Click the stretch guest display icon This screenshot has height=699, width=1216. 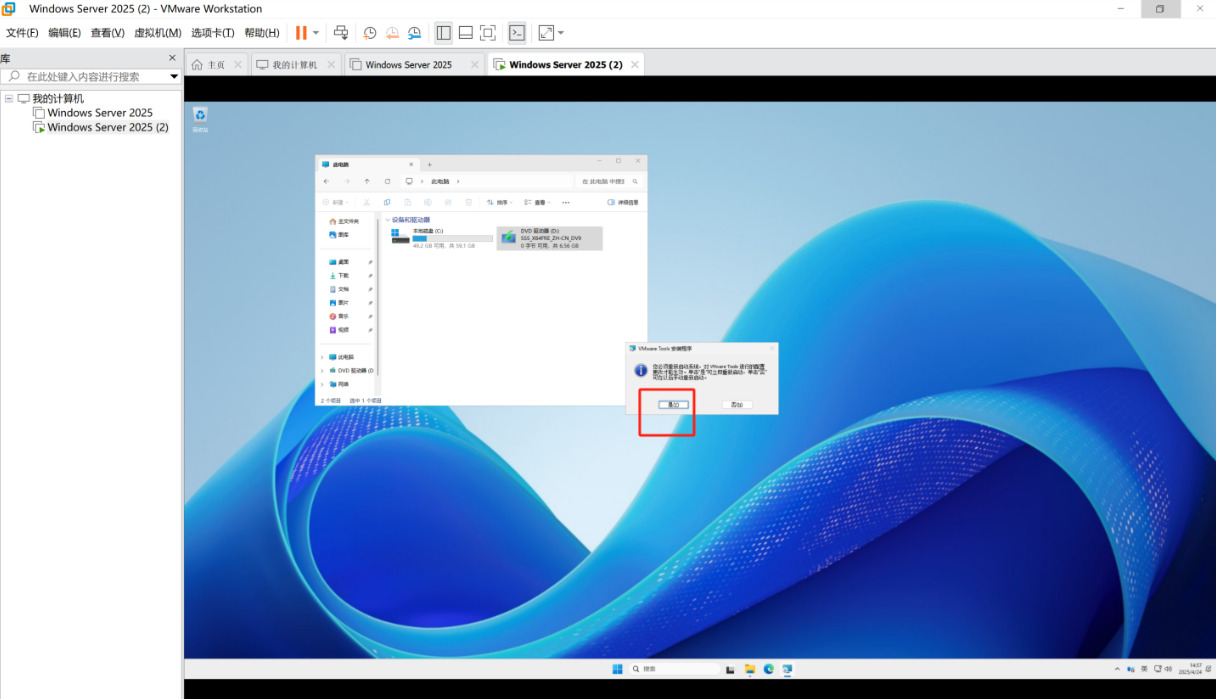[546, 33]
